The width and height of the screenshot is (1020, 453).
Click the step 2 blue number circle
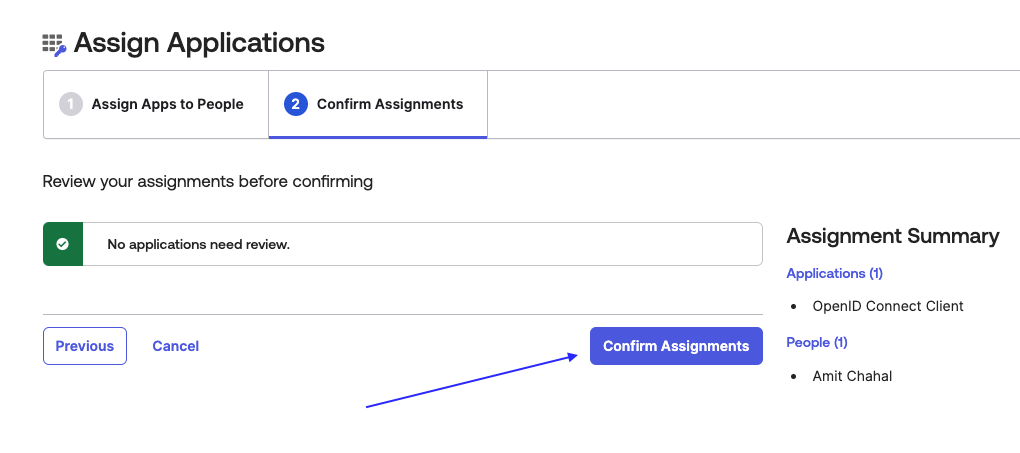(295, 104)
